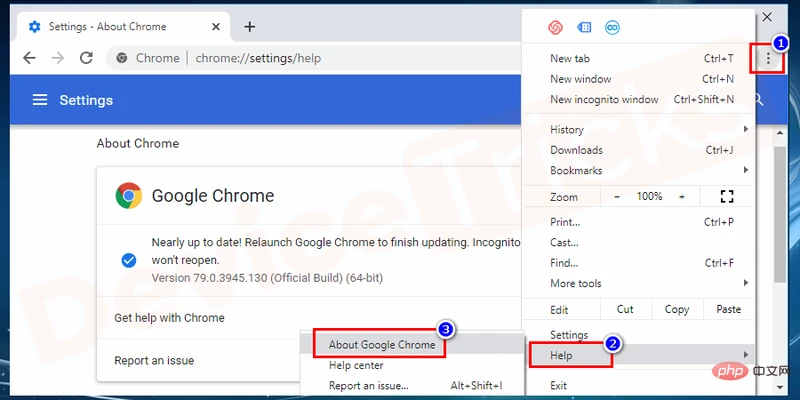Click the scrollbar down arrow
The width and height of the screenshot is (800, 400).
780,387
